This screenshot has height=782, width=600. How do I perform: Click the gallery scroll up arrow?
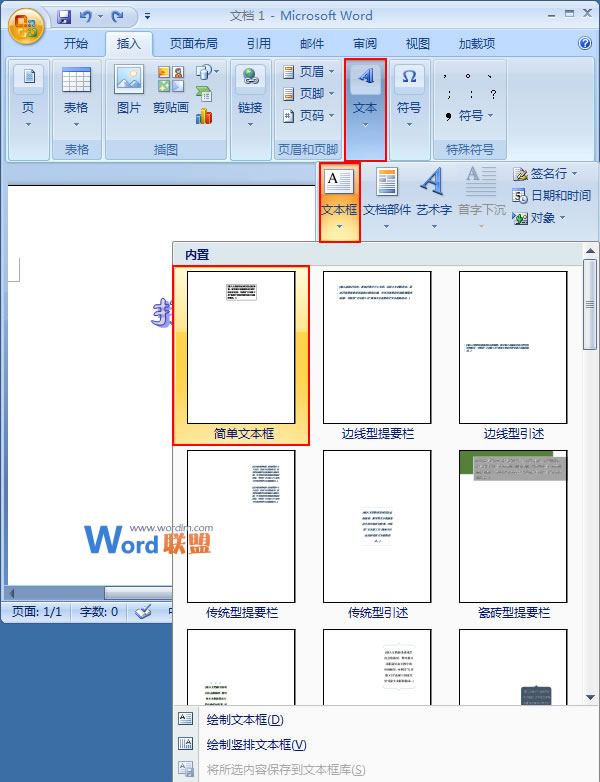pos(590,251)
